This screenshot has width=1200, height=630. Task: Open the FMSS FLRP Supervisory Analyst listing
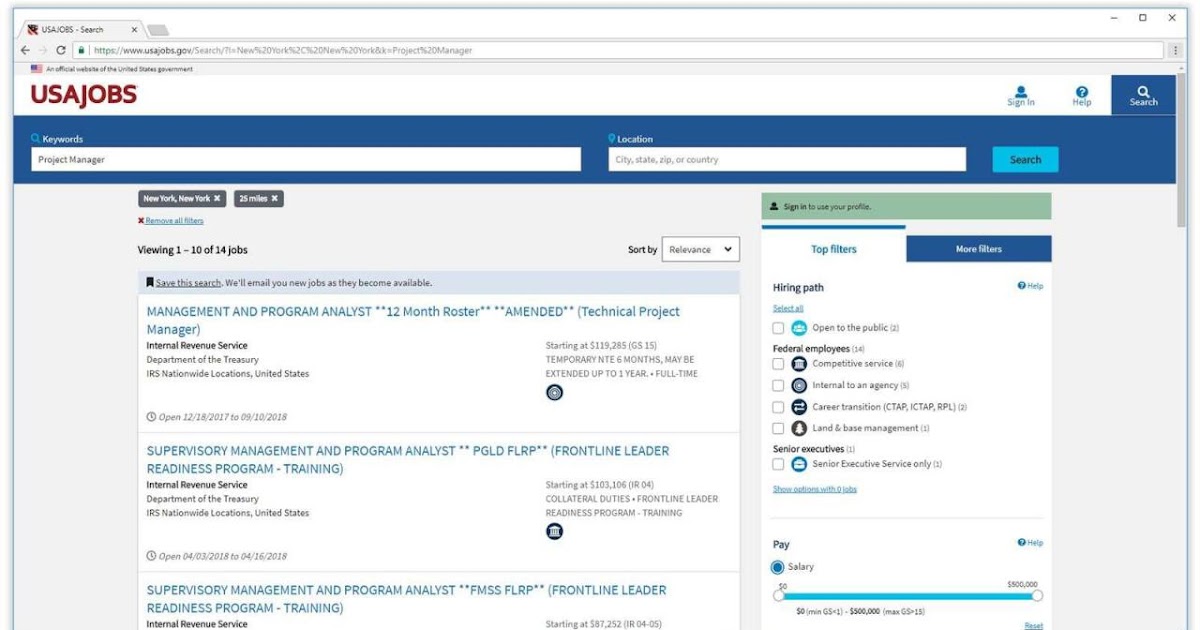(x=406, y=599)
